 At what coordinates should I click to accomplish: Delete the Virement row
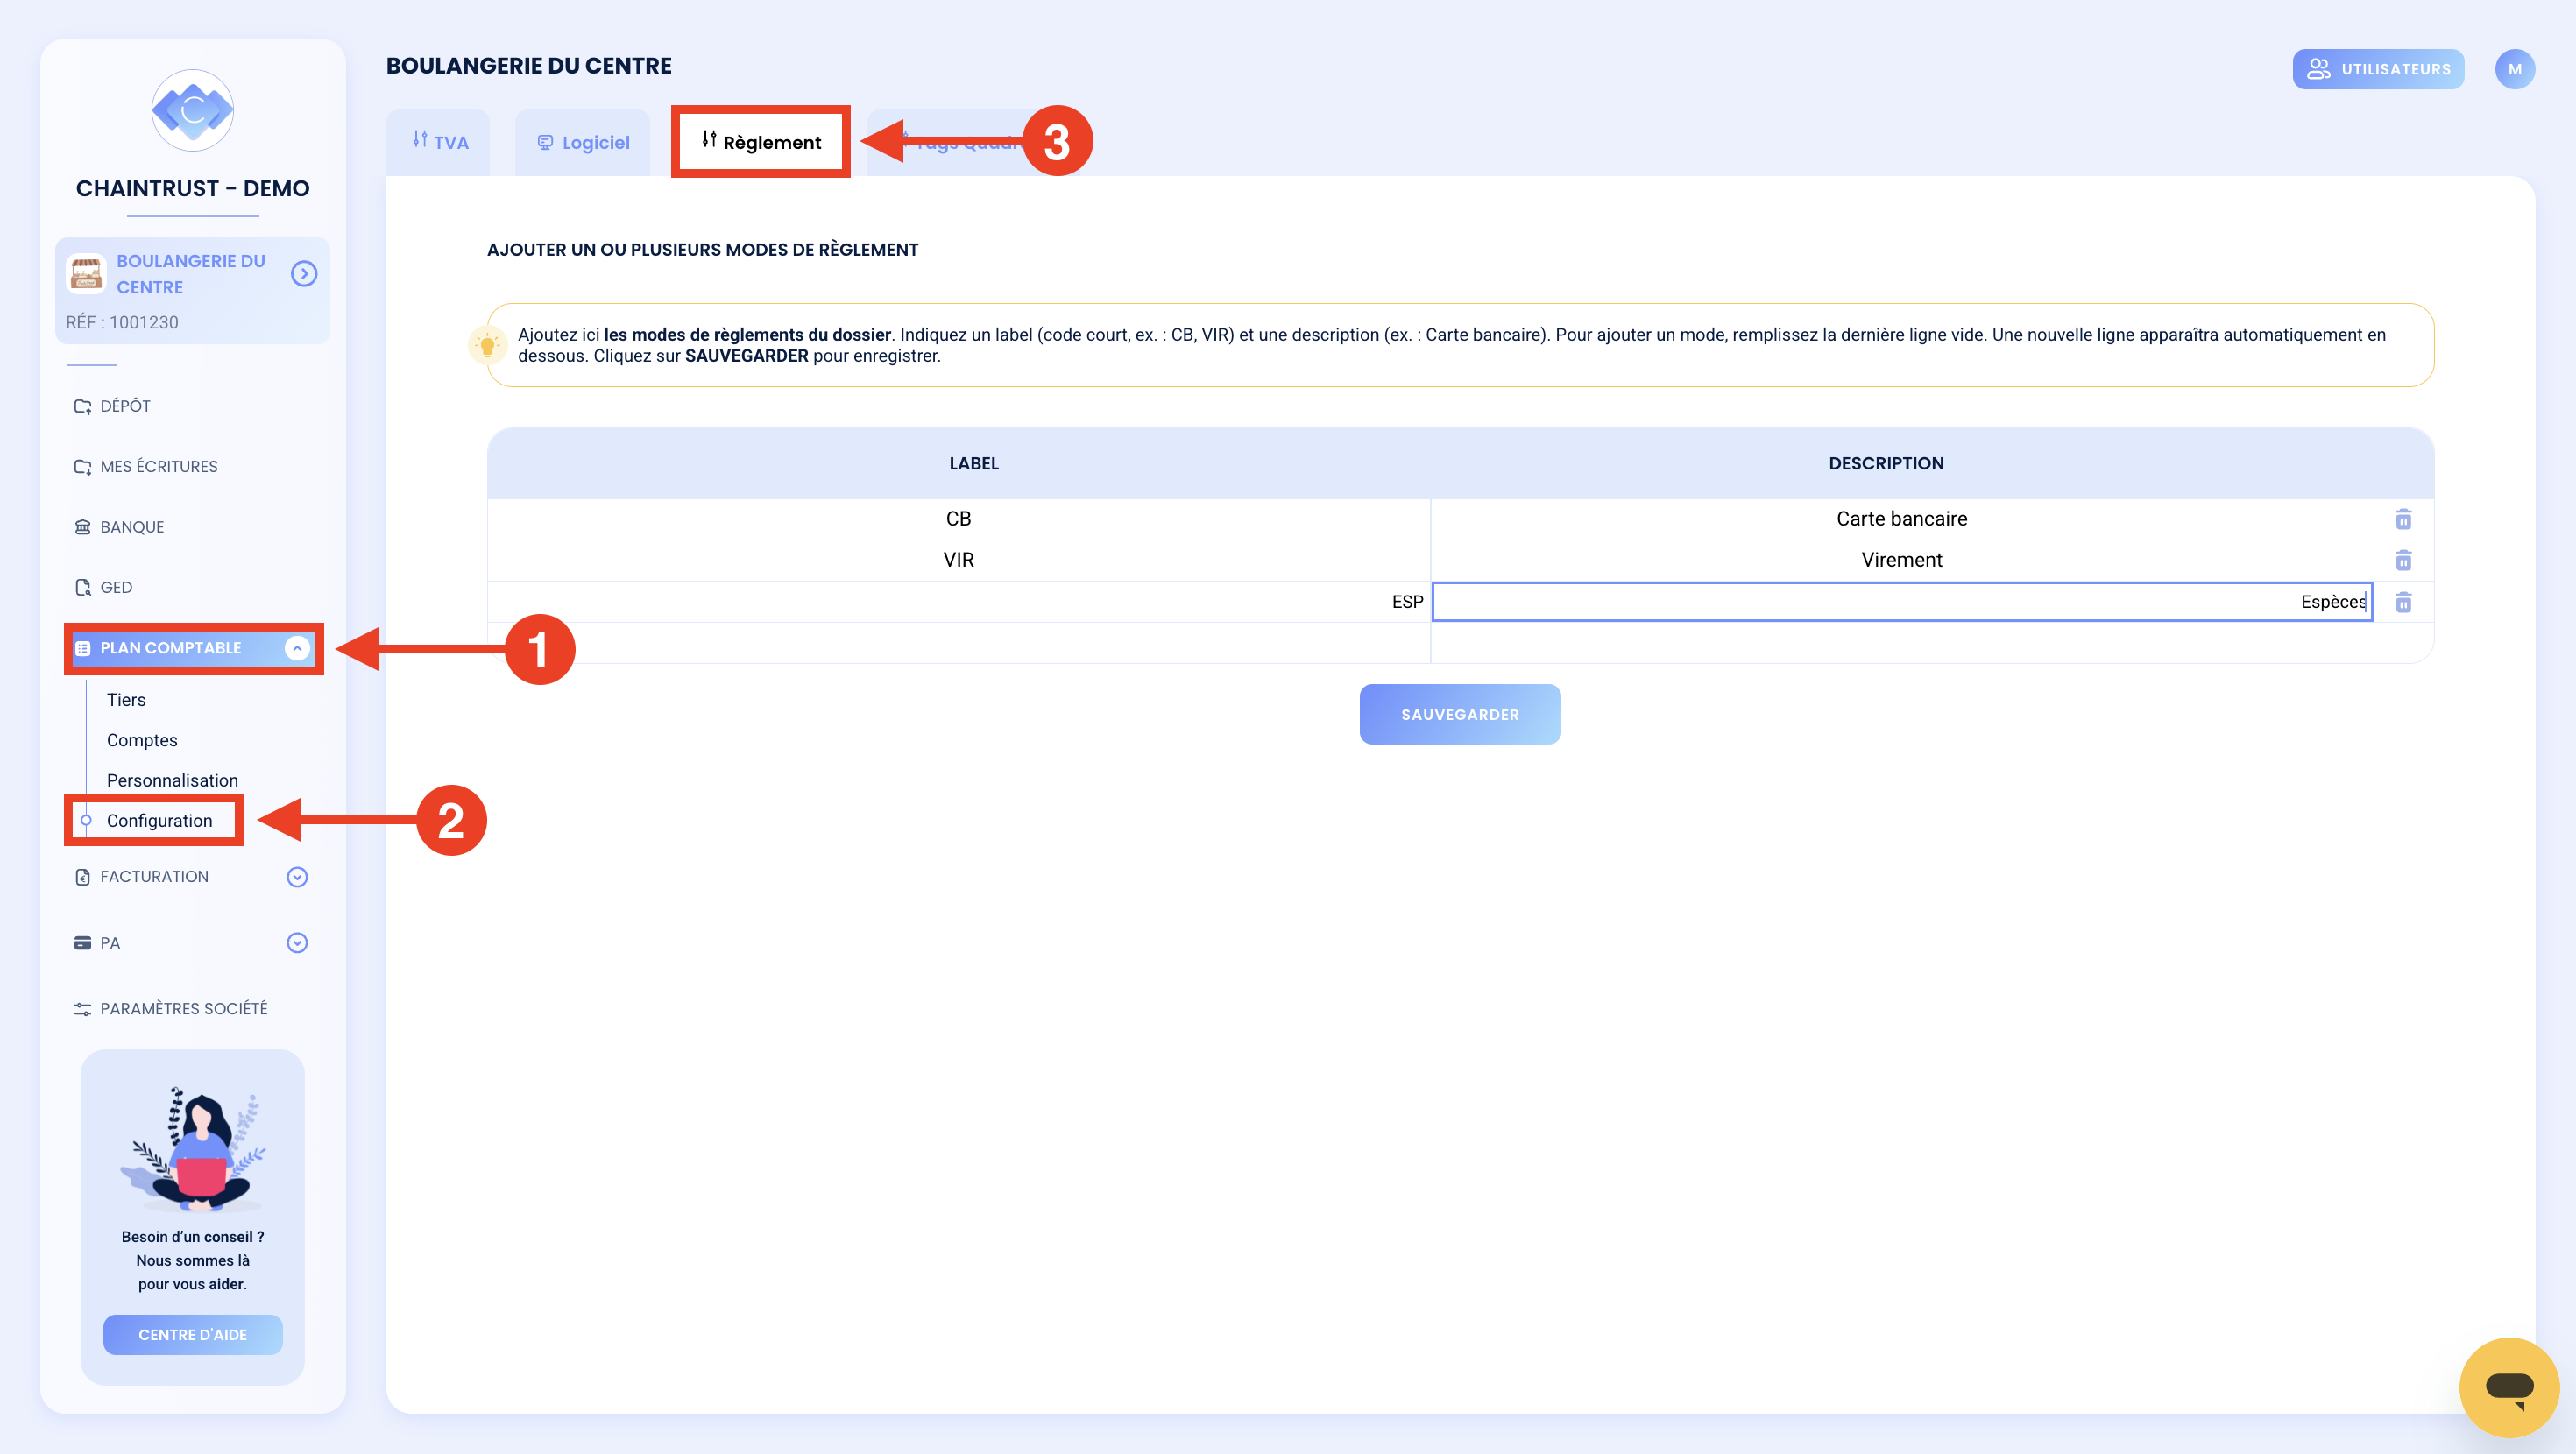click(x=2403, y=560)
